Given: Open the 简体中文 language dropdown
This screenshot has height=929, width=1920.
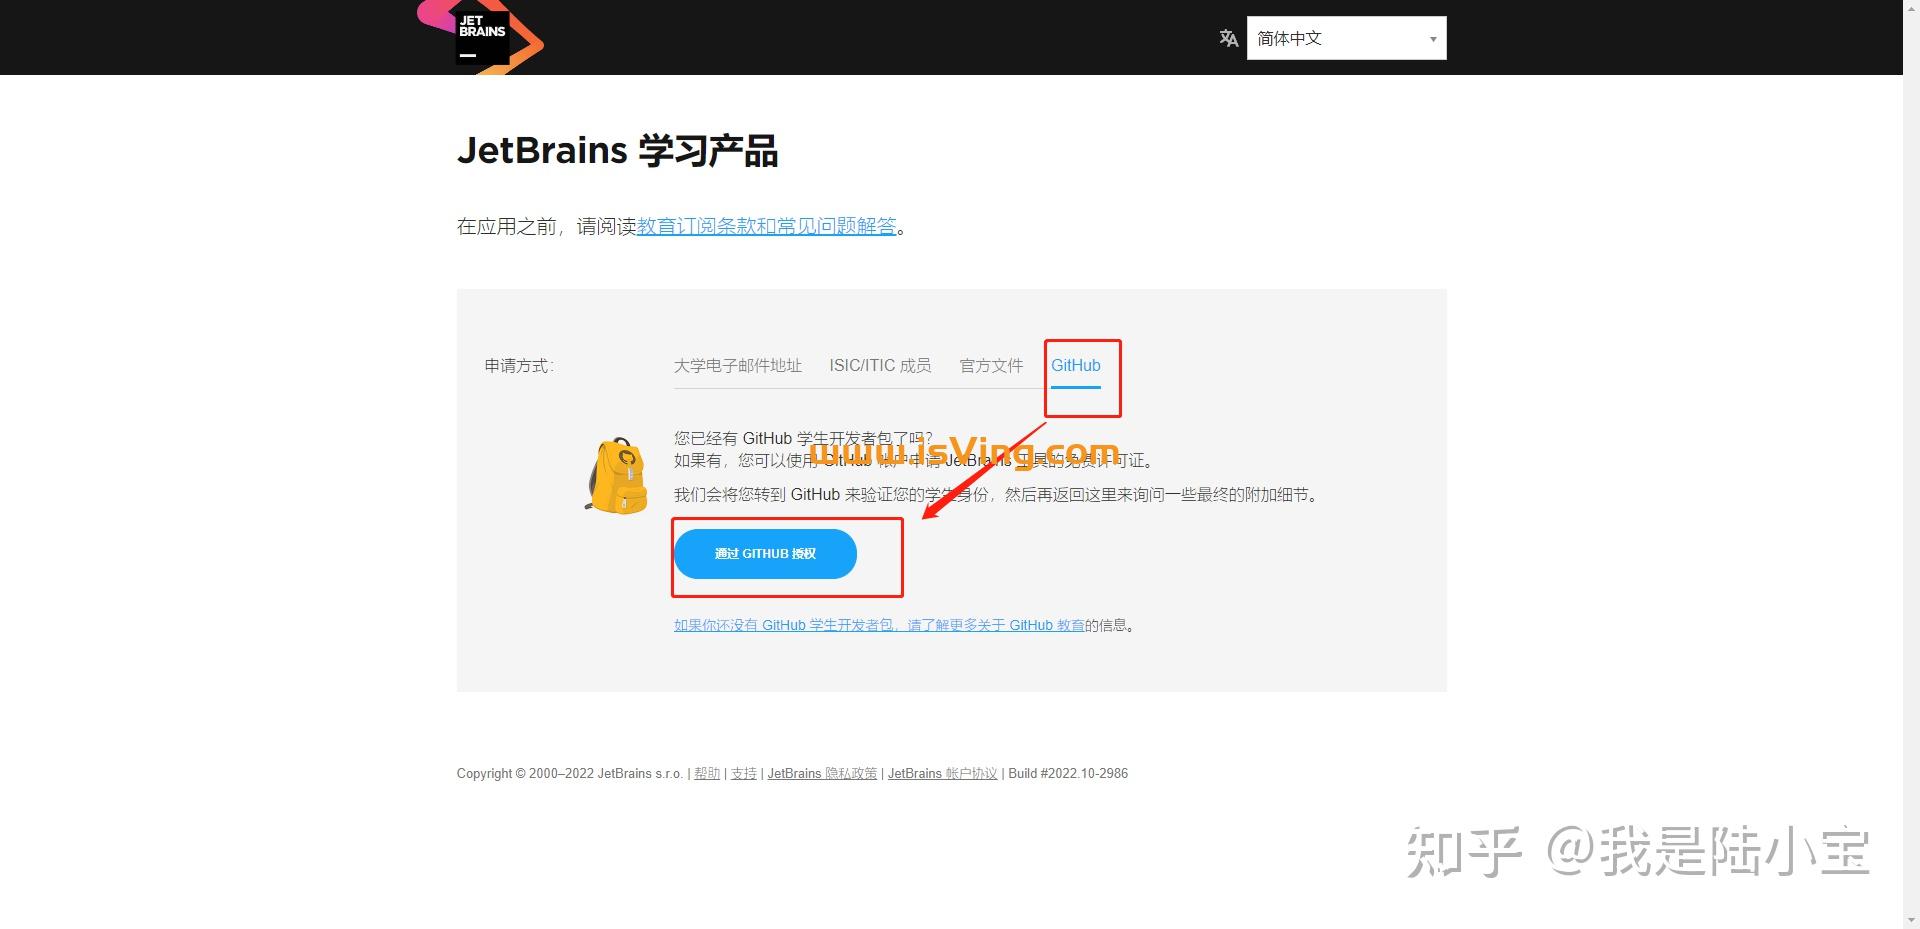Looking at the screenshot, I should (x=1345, y=38).
